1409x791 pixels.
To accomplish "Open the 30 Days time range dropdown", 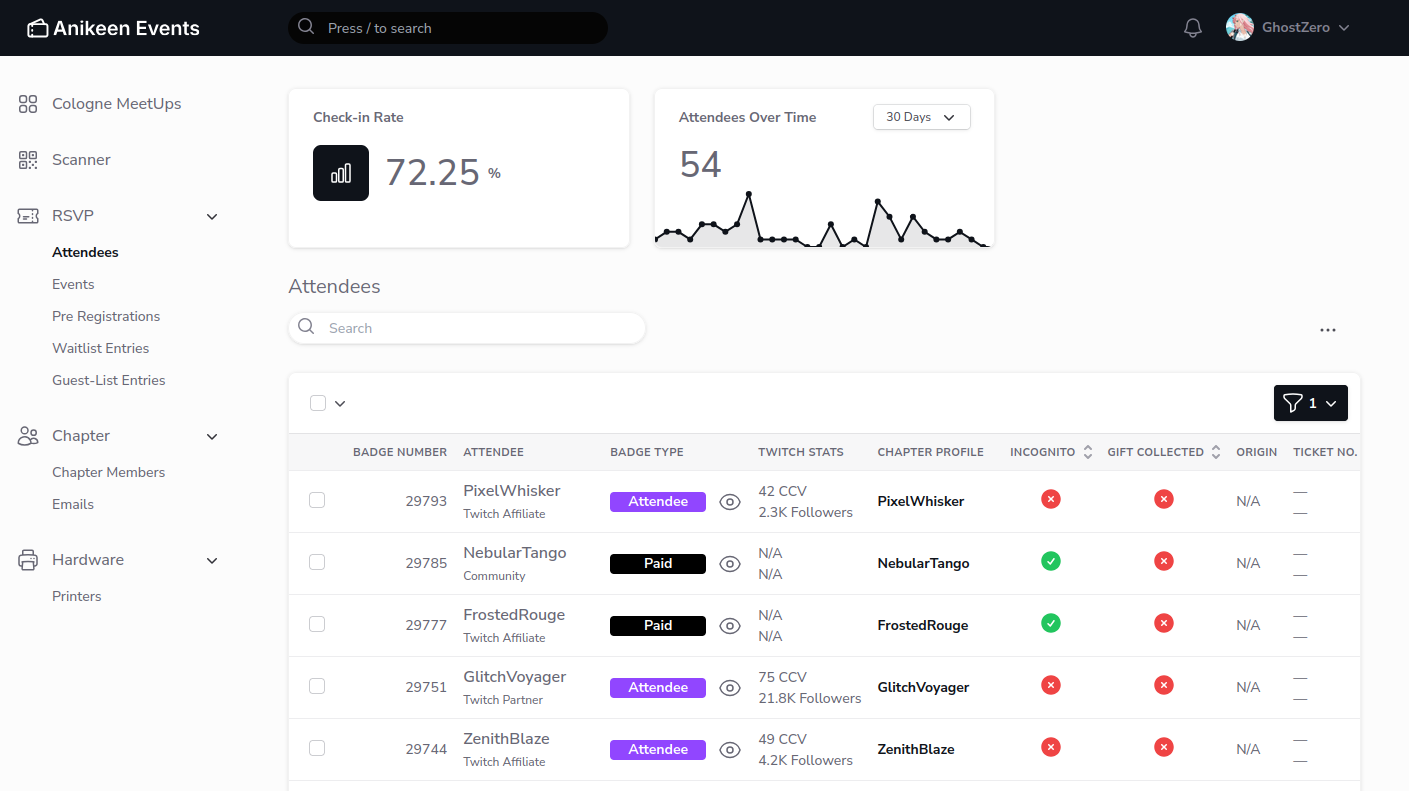I will tap(920, 116).
